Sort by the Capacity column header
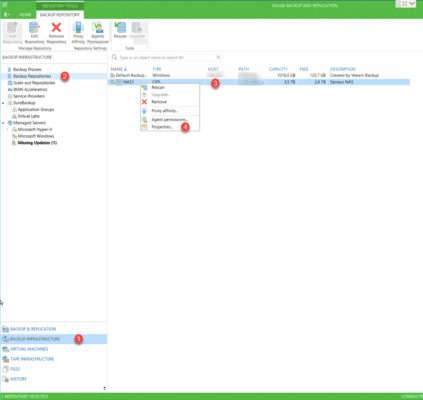423x400 pixels. (x=278, y=69)
